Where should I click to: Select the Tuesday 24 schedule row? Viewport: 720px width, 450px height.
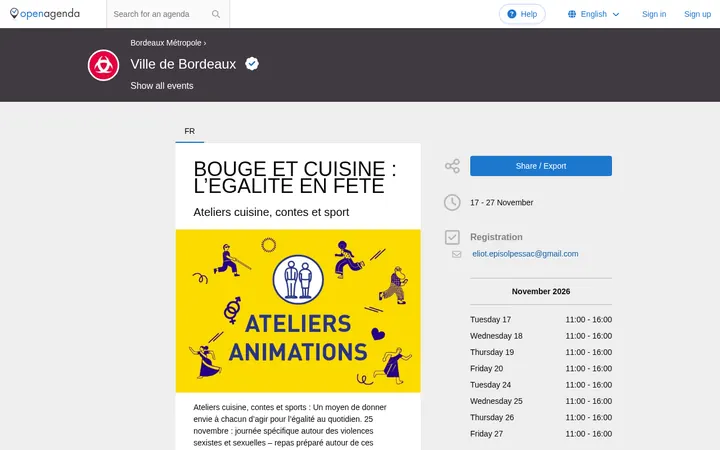[x=541, y=385]
